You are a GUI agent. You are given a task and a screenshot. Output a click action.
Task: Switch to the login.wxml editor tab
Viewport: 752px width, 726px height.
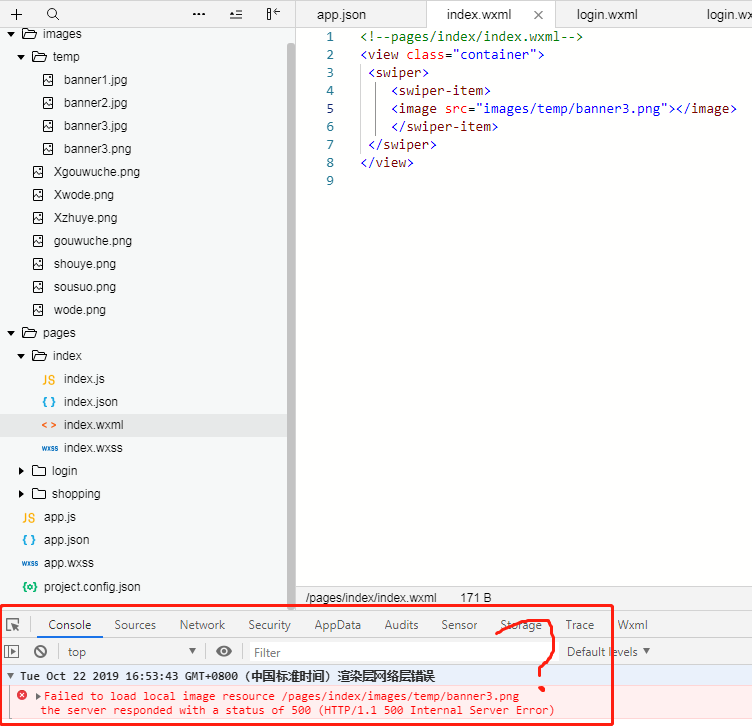coord(607,15)
